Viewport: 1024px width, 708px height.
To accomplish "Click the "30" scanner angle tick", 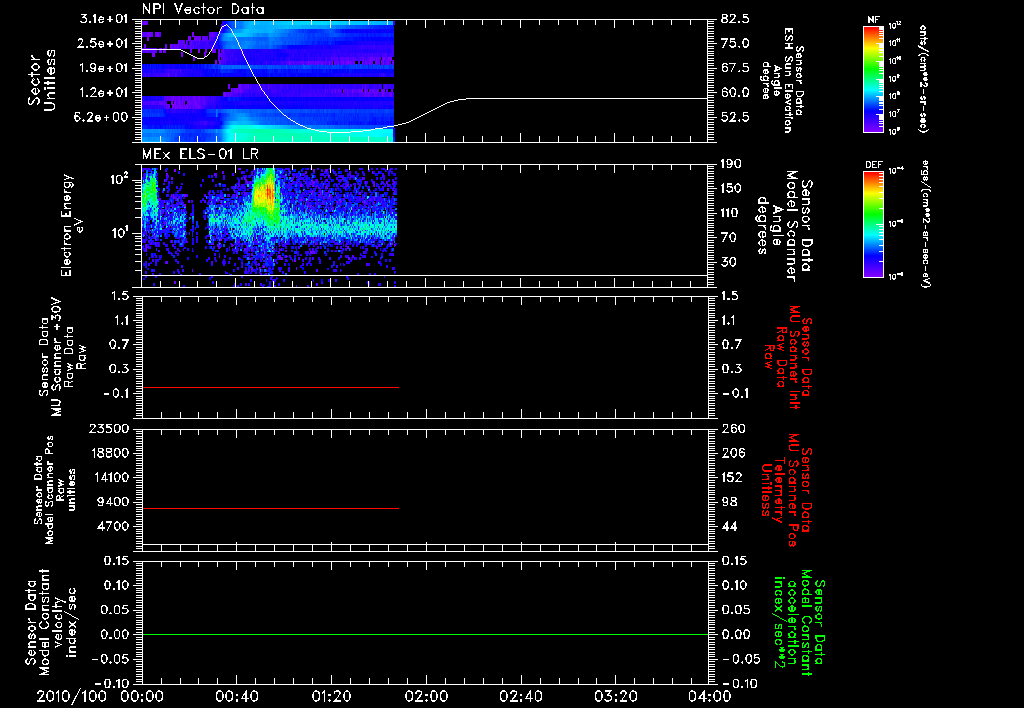I will [x=730, y=262].
